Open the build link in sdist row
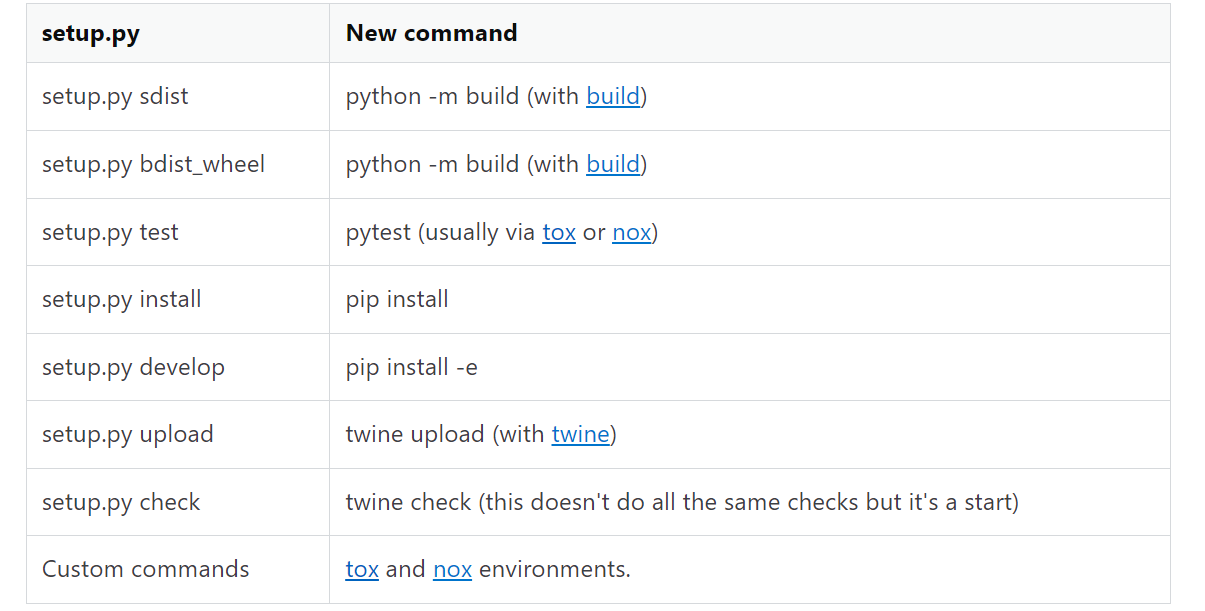Screen dimensions: 1205x611 coord(612,96)
